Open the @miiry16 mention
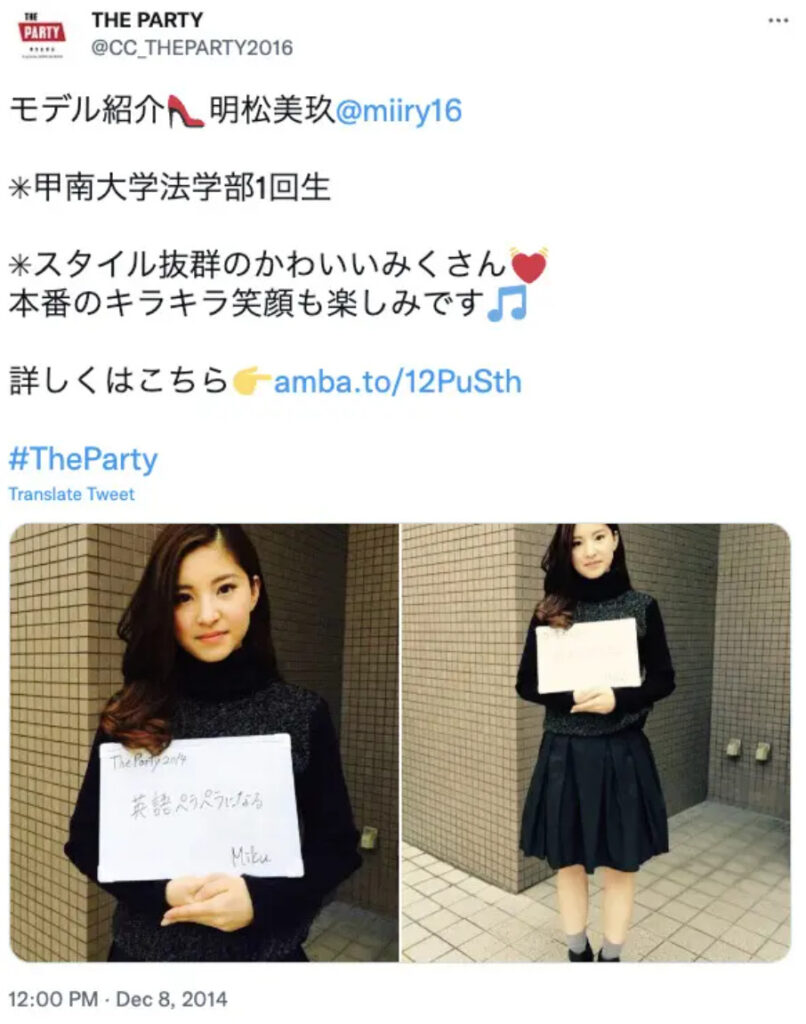This screenshot has width=806, height=1024. 398,110
